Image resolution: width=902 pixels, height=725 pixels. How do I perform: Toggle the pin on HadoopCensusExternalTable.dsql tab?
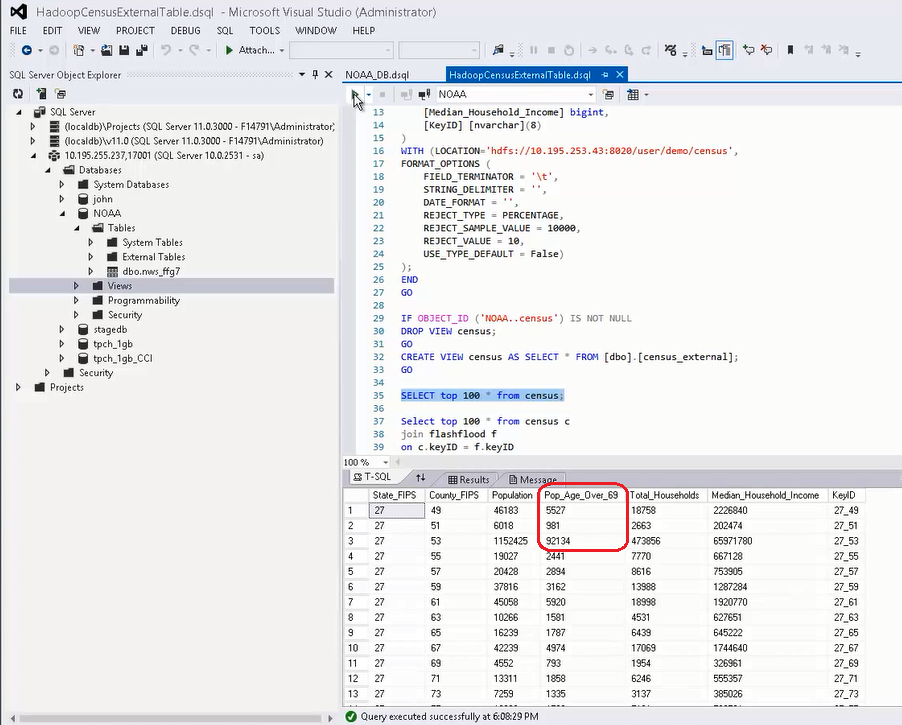tap(605, 75)
